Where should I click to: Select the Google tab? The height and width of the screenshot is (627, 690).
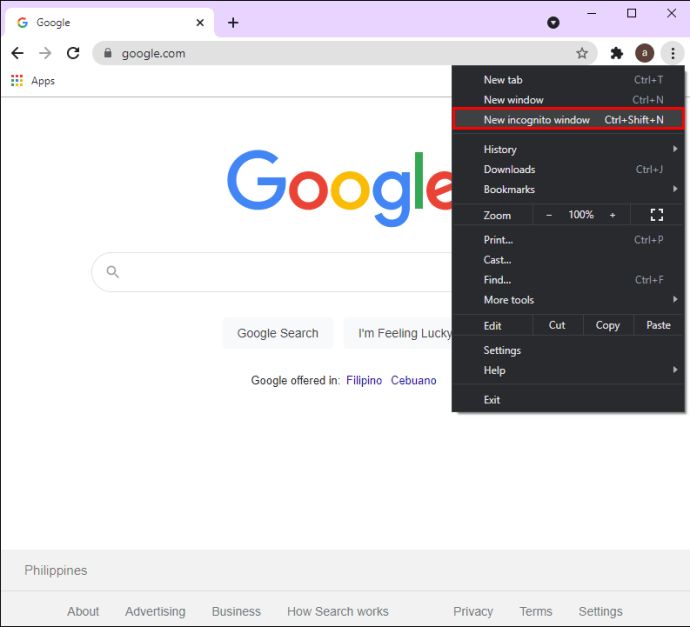[x=109, y=22]
